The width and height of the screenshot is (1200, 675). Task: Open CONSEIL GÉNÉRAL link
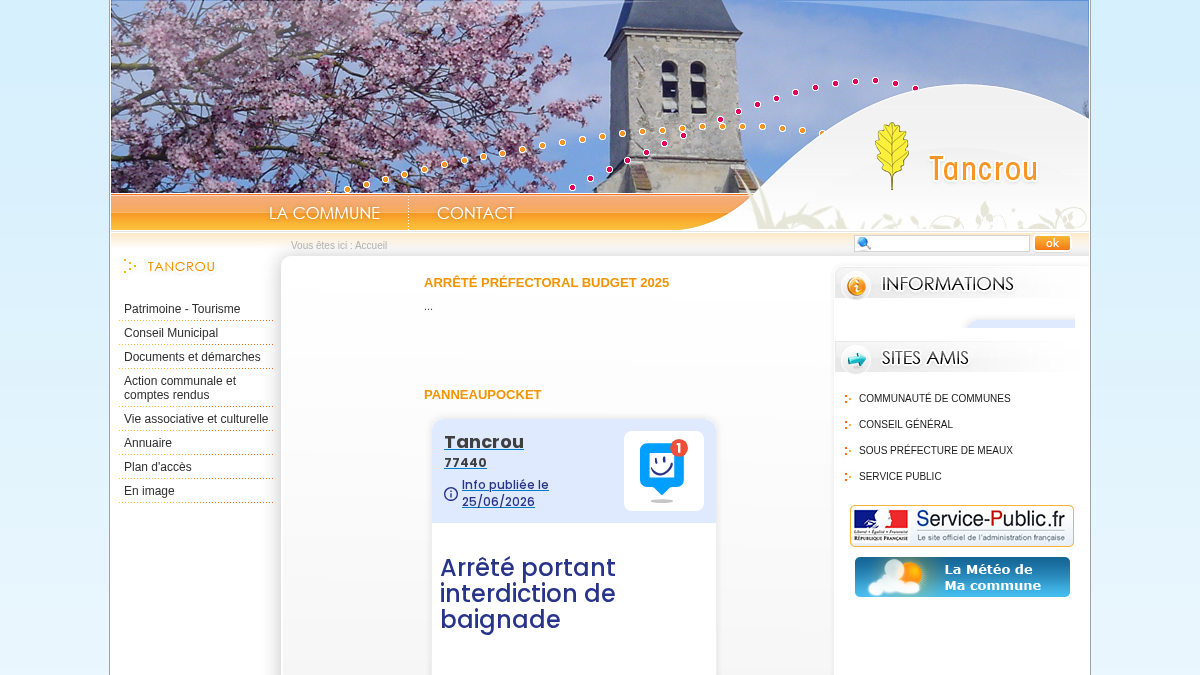pyautogui.click(x=906, y=425)
